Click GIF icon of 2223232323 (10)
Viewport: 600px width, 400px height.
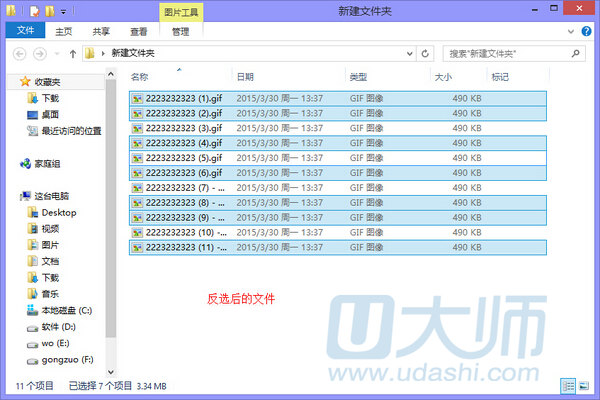coord(137,233)
